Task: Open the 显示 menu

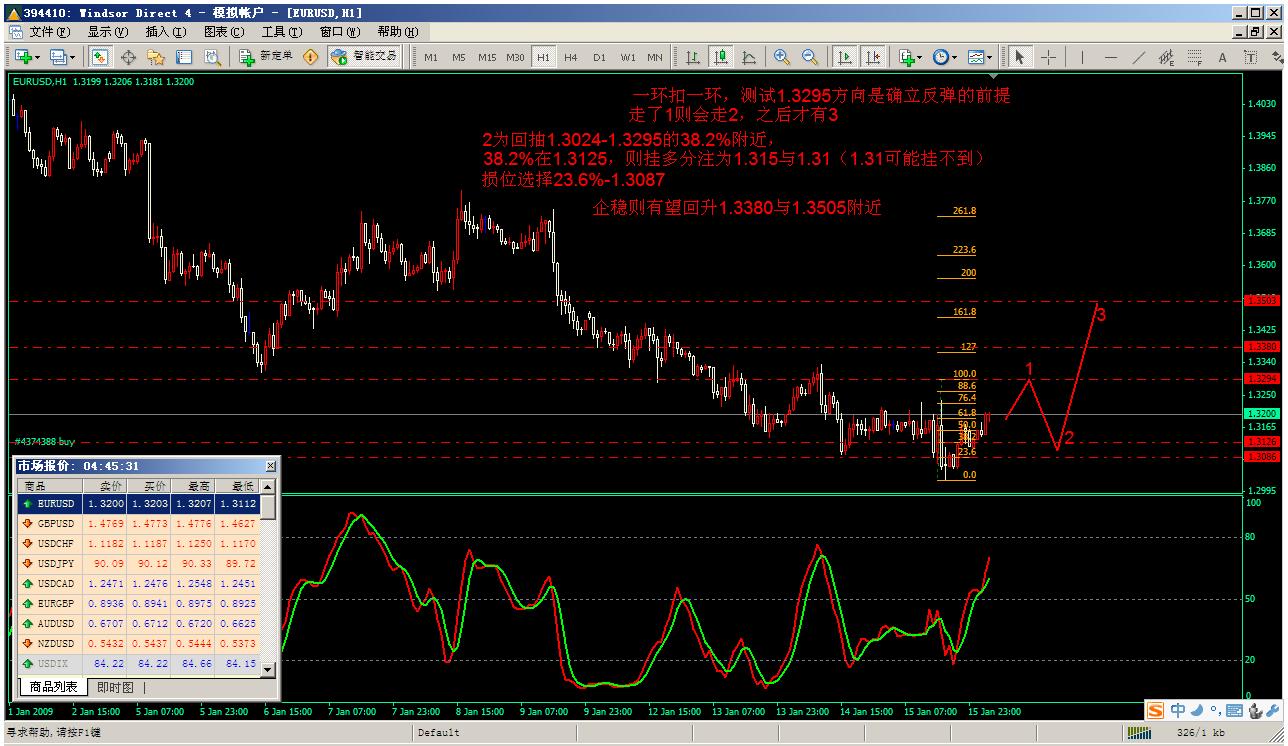Action: point(107,32)
